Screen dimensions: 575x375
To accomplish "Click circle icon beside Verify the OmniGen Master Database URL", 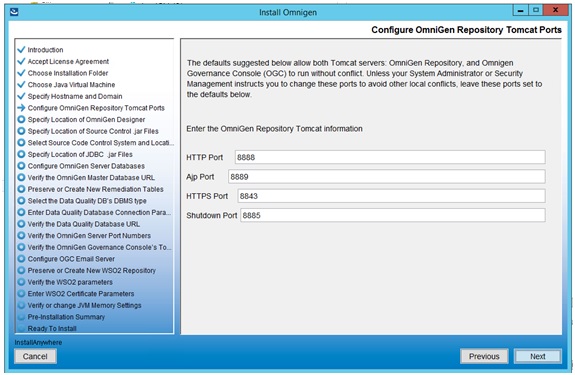I will coord(21,177).
